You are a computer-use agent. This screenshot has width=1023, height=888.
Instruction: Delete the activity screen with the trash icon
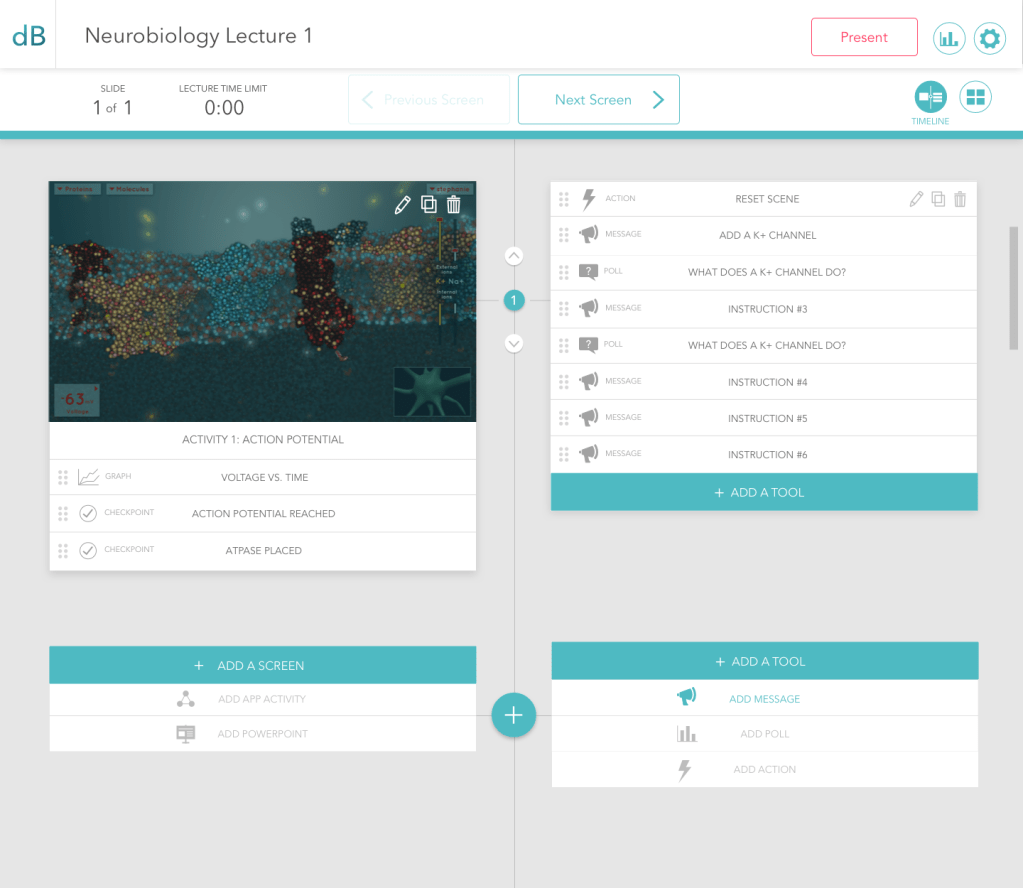[x=454, y=205]
